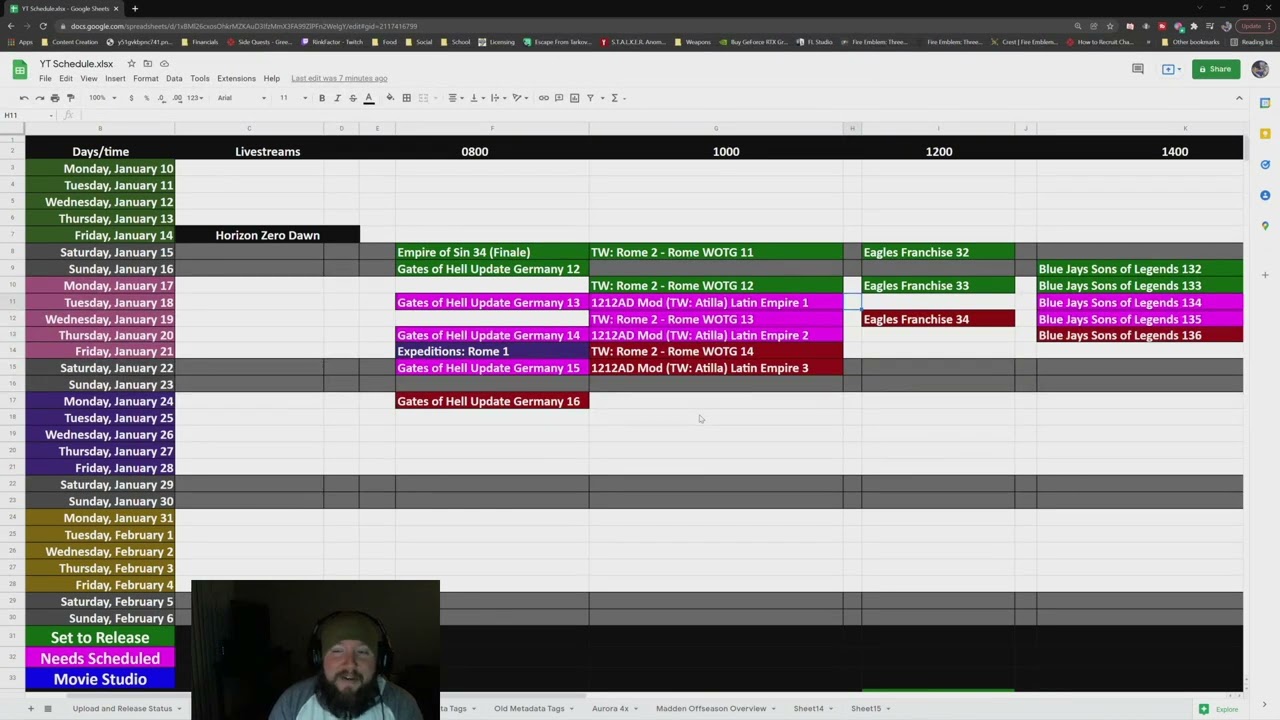Screen dimensions: 1280x720
Task: Switch to the Old Metadata Tags tab
Action: tap(529, 708)
